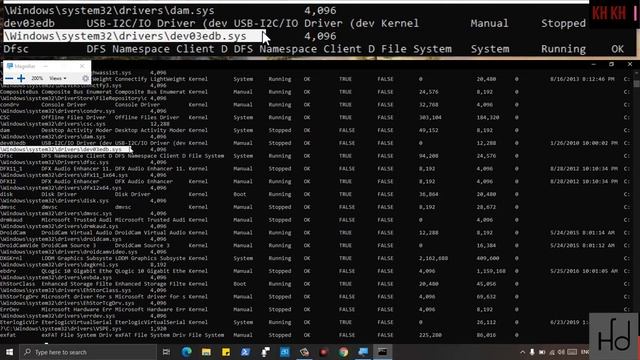Viewport: 640px width, 360px height.
Task: Open PowerShell from the taskbar
Action: click(245, 352)
